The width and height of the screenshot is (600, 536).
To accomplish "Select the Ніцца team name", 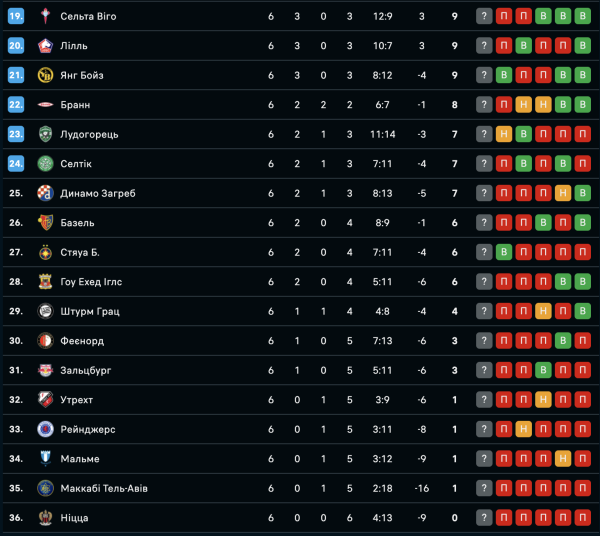I will pyautogui.click(x=75, y=518).
